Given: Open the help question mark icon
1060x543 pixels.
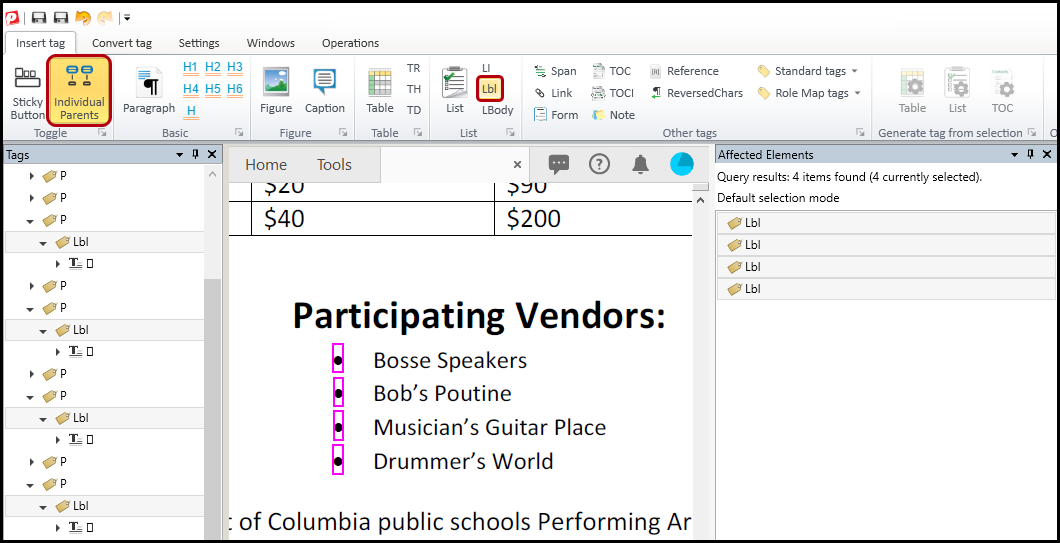Looking at the screenshot, I should 599,164.
